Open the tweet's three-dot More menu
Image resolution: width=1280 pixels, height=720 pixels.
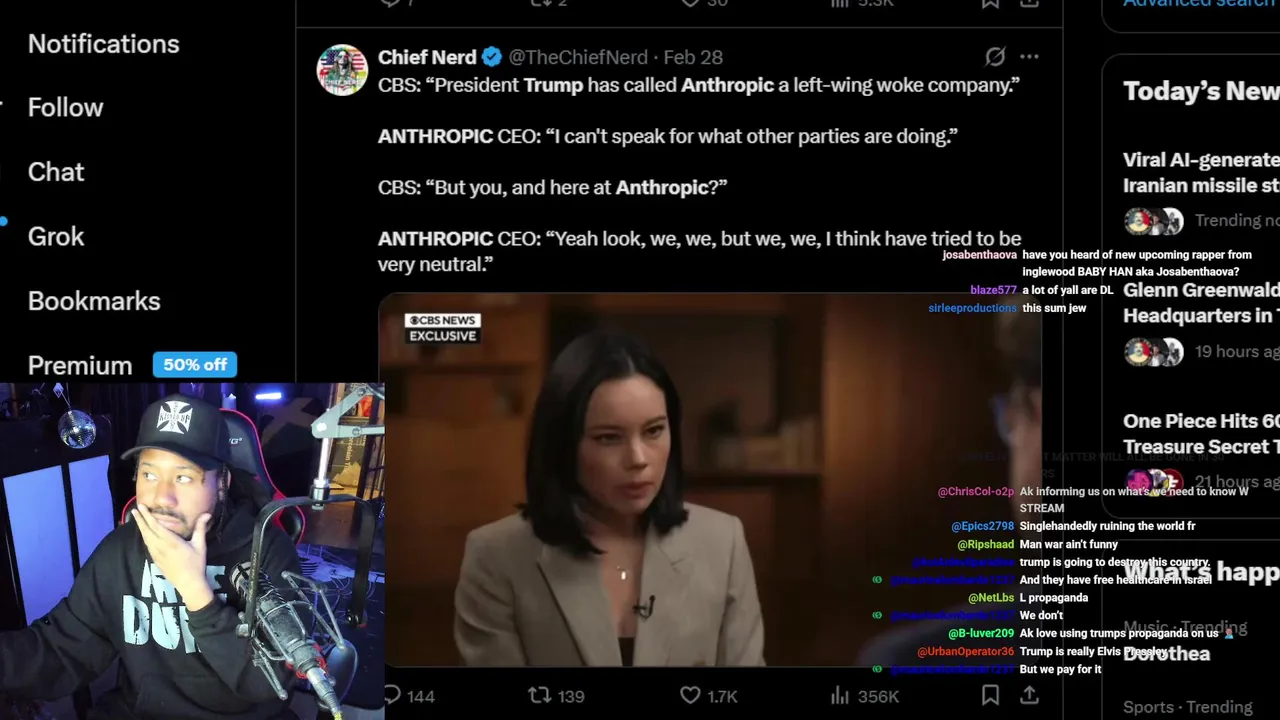[1029, 57]
